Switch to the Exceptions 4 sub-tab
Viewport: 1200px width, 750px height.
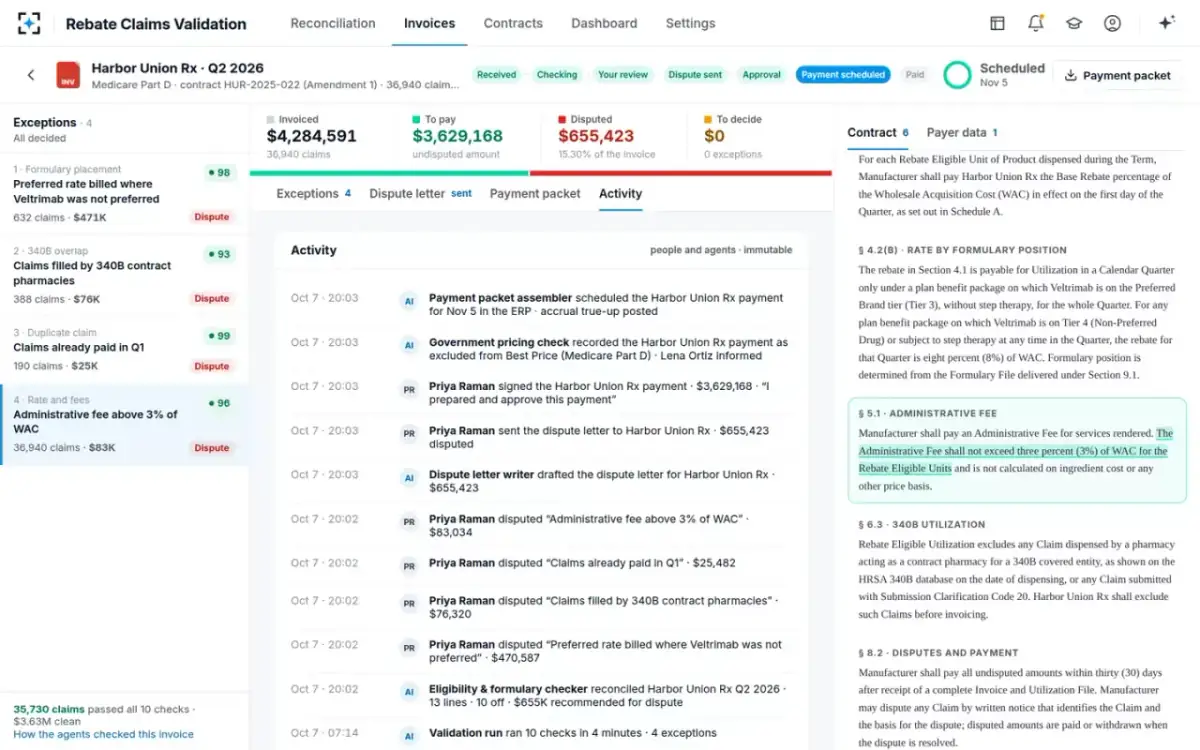313,193
